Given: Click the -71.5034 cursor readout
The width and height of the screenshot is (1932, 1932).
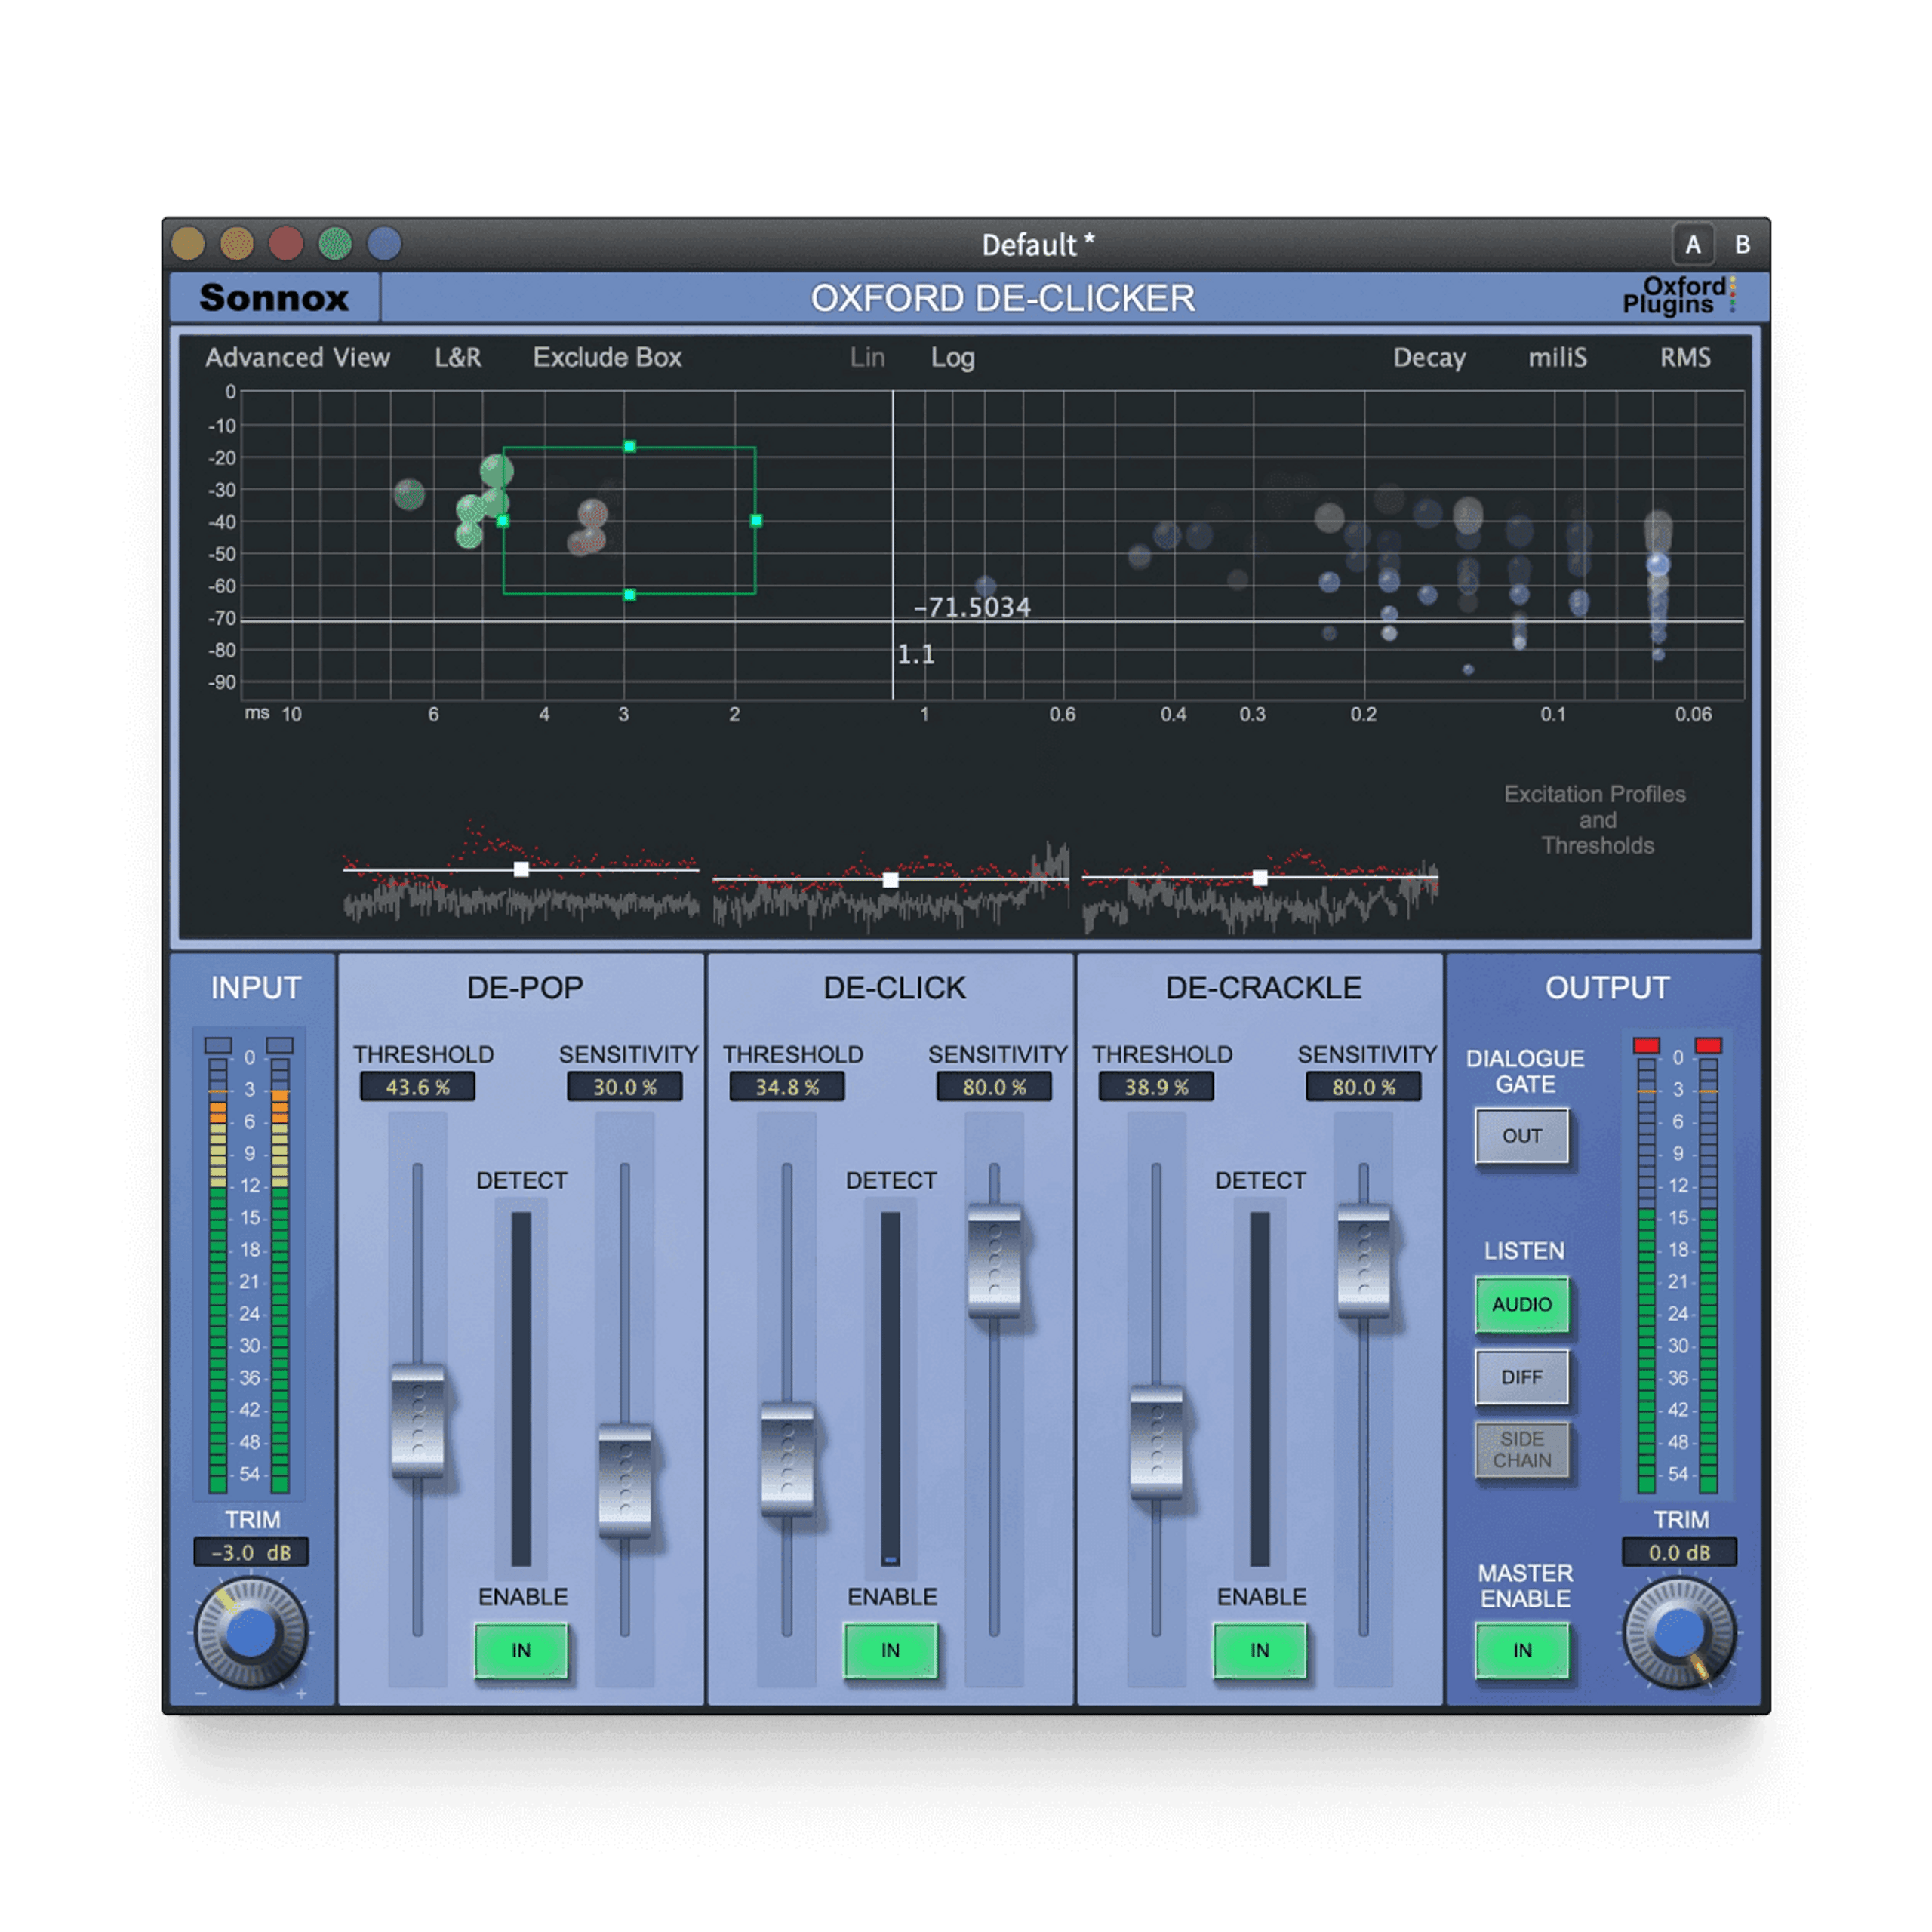Looking at the screenshot, I should [971, 607].
